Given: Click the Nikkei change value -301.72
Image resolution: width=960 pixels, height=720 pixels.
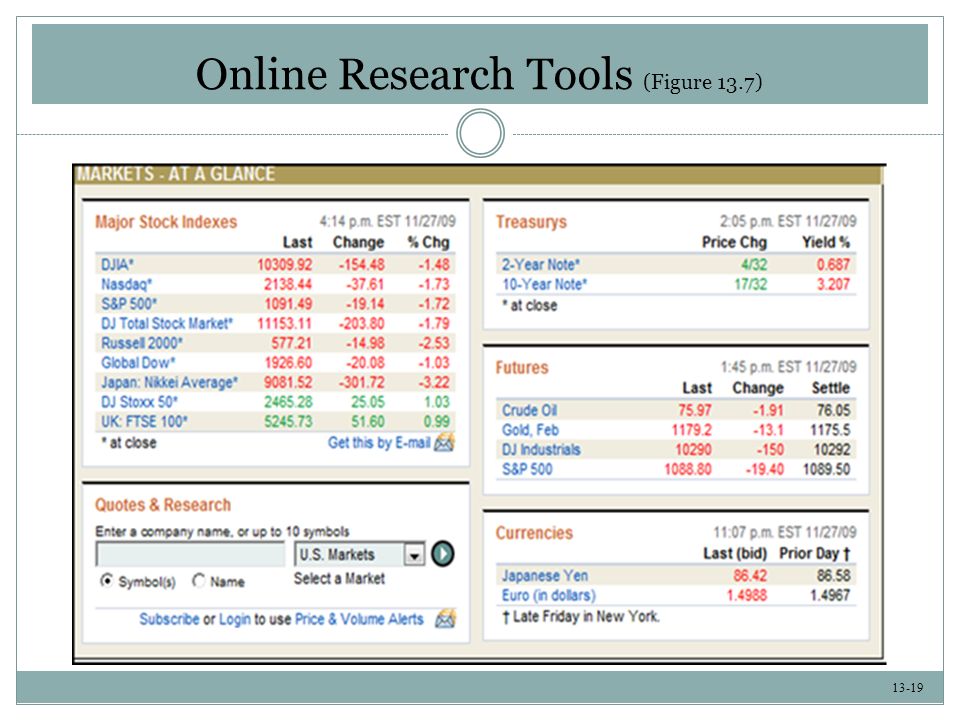Looking at the screenshot, I should (x=362, y=382).
